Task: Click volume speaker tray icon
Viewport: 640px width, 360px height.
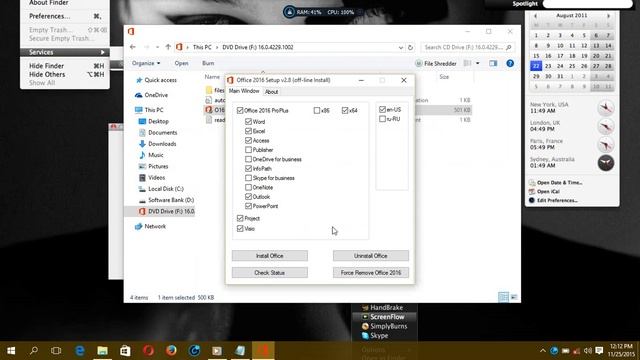Action: pos(588,351)
